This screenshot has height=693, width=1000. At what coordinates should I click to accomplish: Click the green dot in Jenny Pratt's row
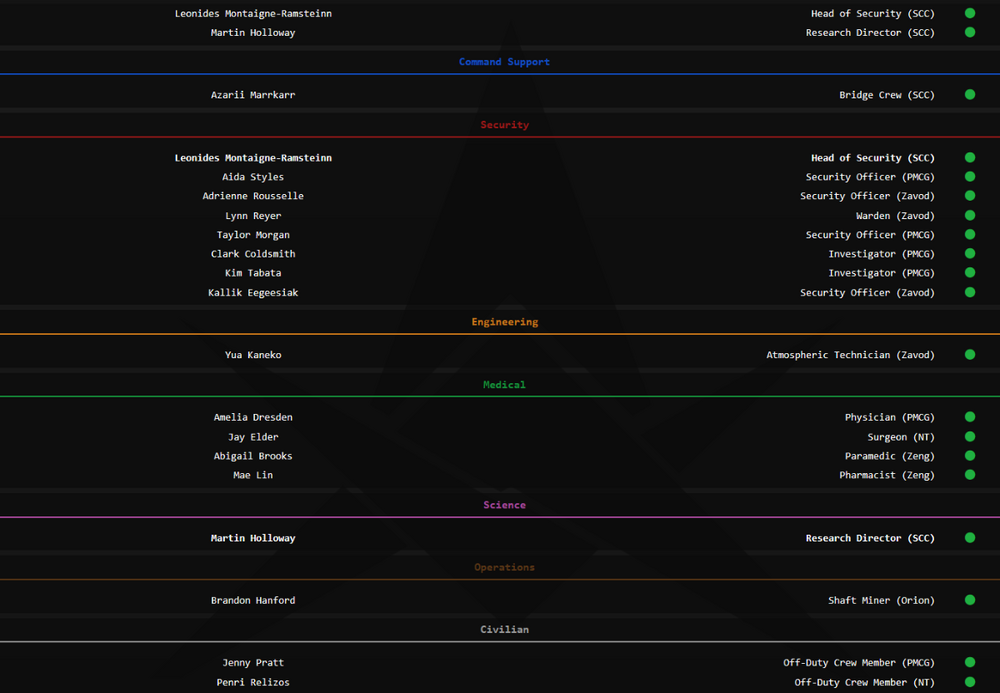pos(969,662)
